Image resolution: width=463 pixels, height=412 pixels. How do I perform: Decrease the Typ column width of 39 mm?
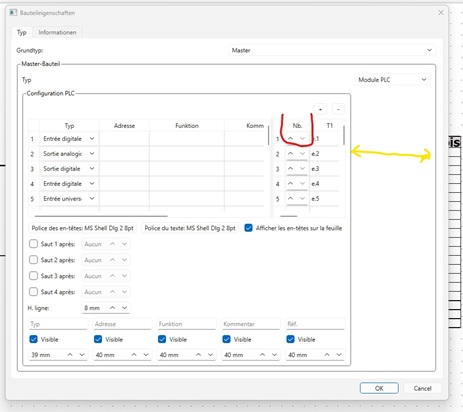click(82, 355)
